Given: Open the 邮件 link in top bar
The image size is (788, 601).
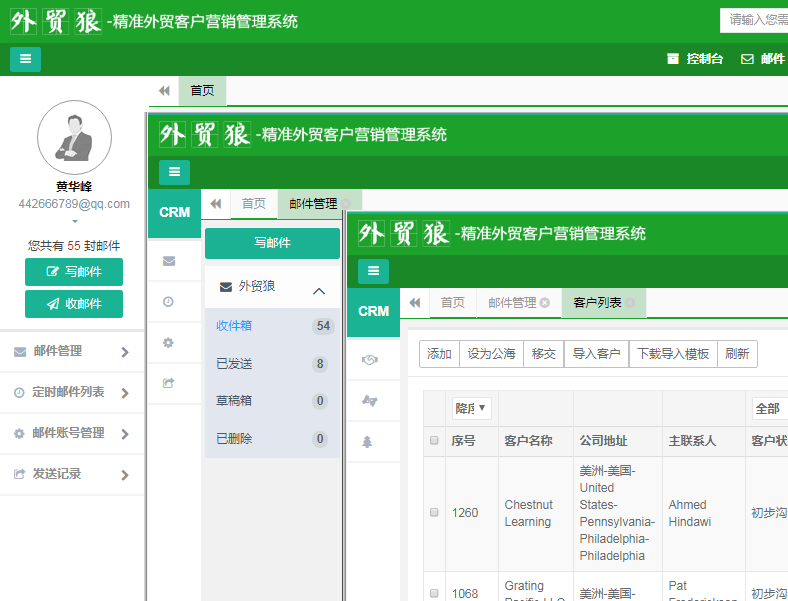Looking at the screenshot, I should pyautogui.click(x=762, y=59).
